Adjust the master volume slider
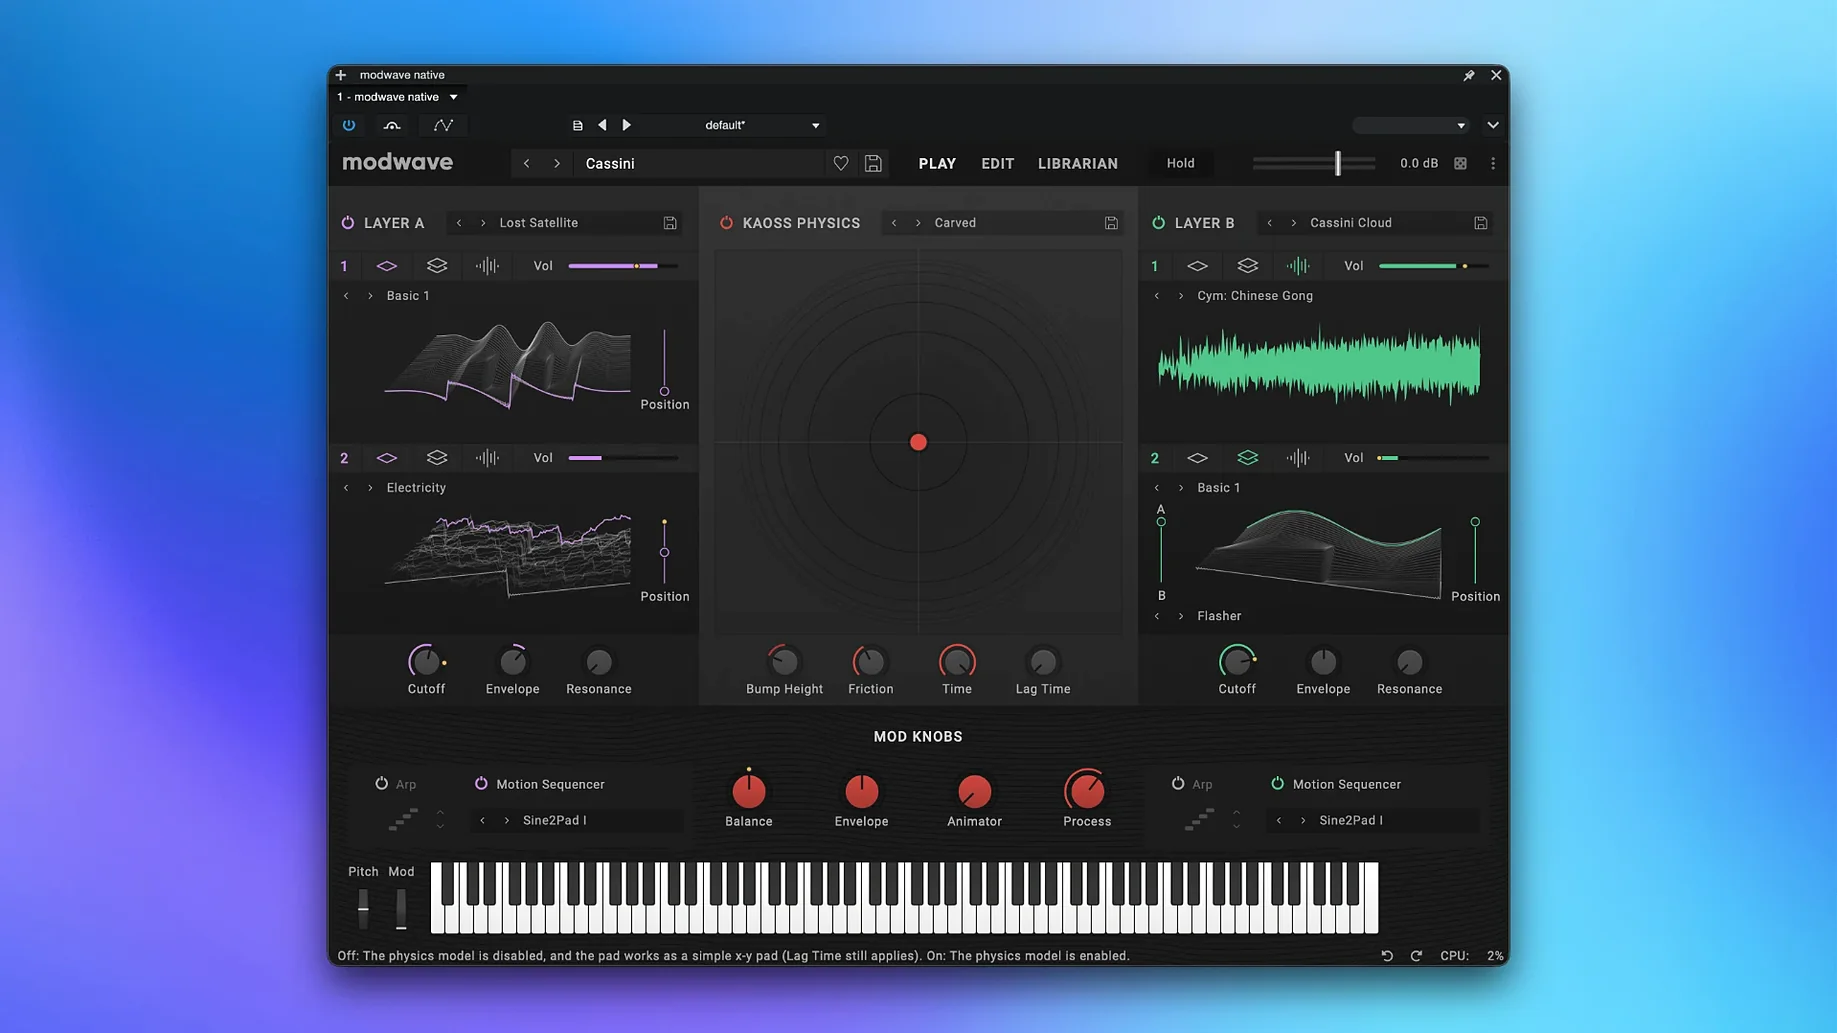This screenshot has height=1033, width=1838. pos(1314,164)
